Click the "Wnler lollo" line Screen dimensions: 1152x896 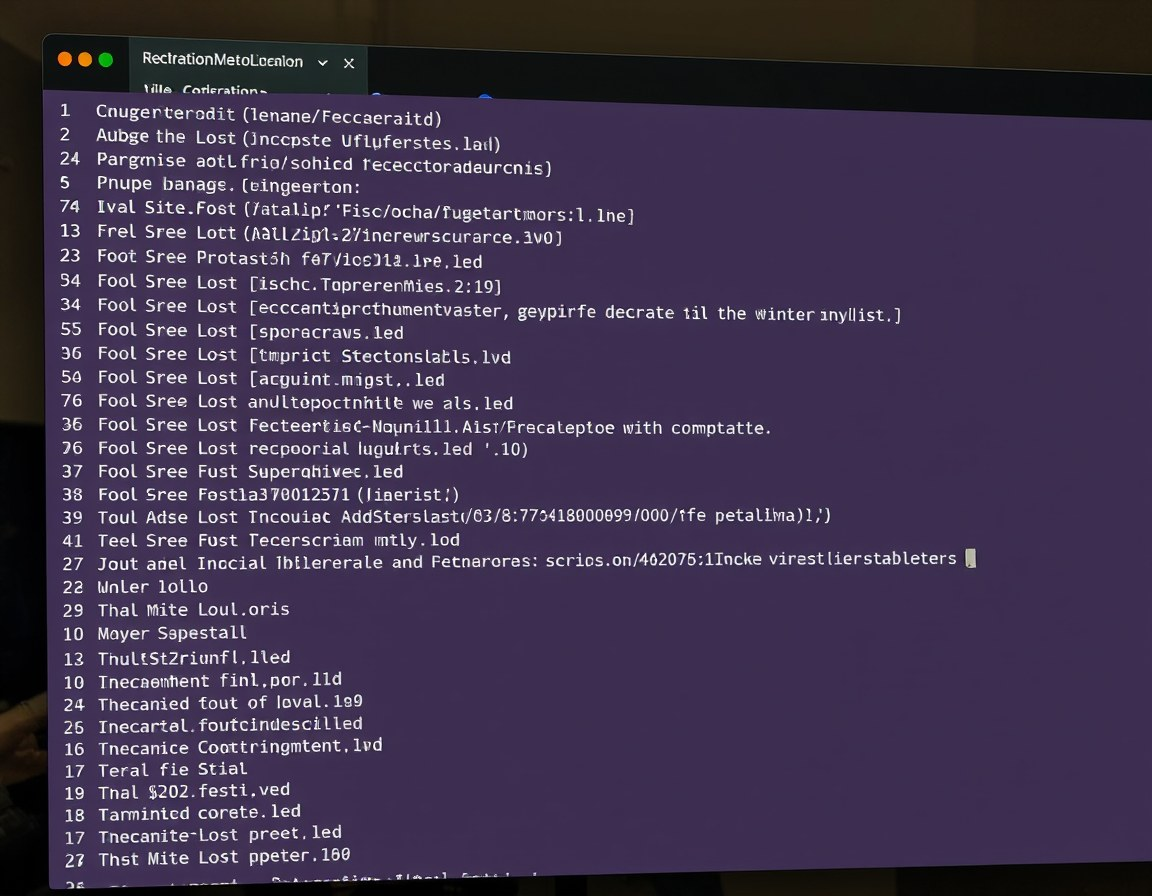point(153,586)
